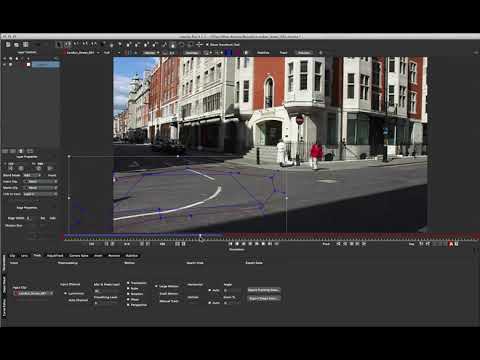Image resolution: width=480 pixels, height=360 pixels.
Task: Select the Large Motion radio button
Action: pos(156,286)
